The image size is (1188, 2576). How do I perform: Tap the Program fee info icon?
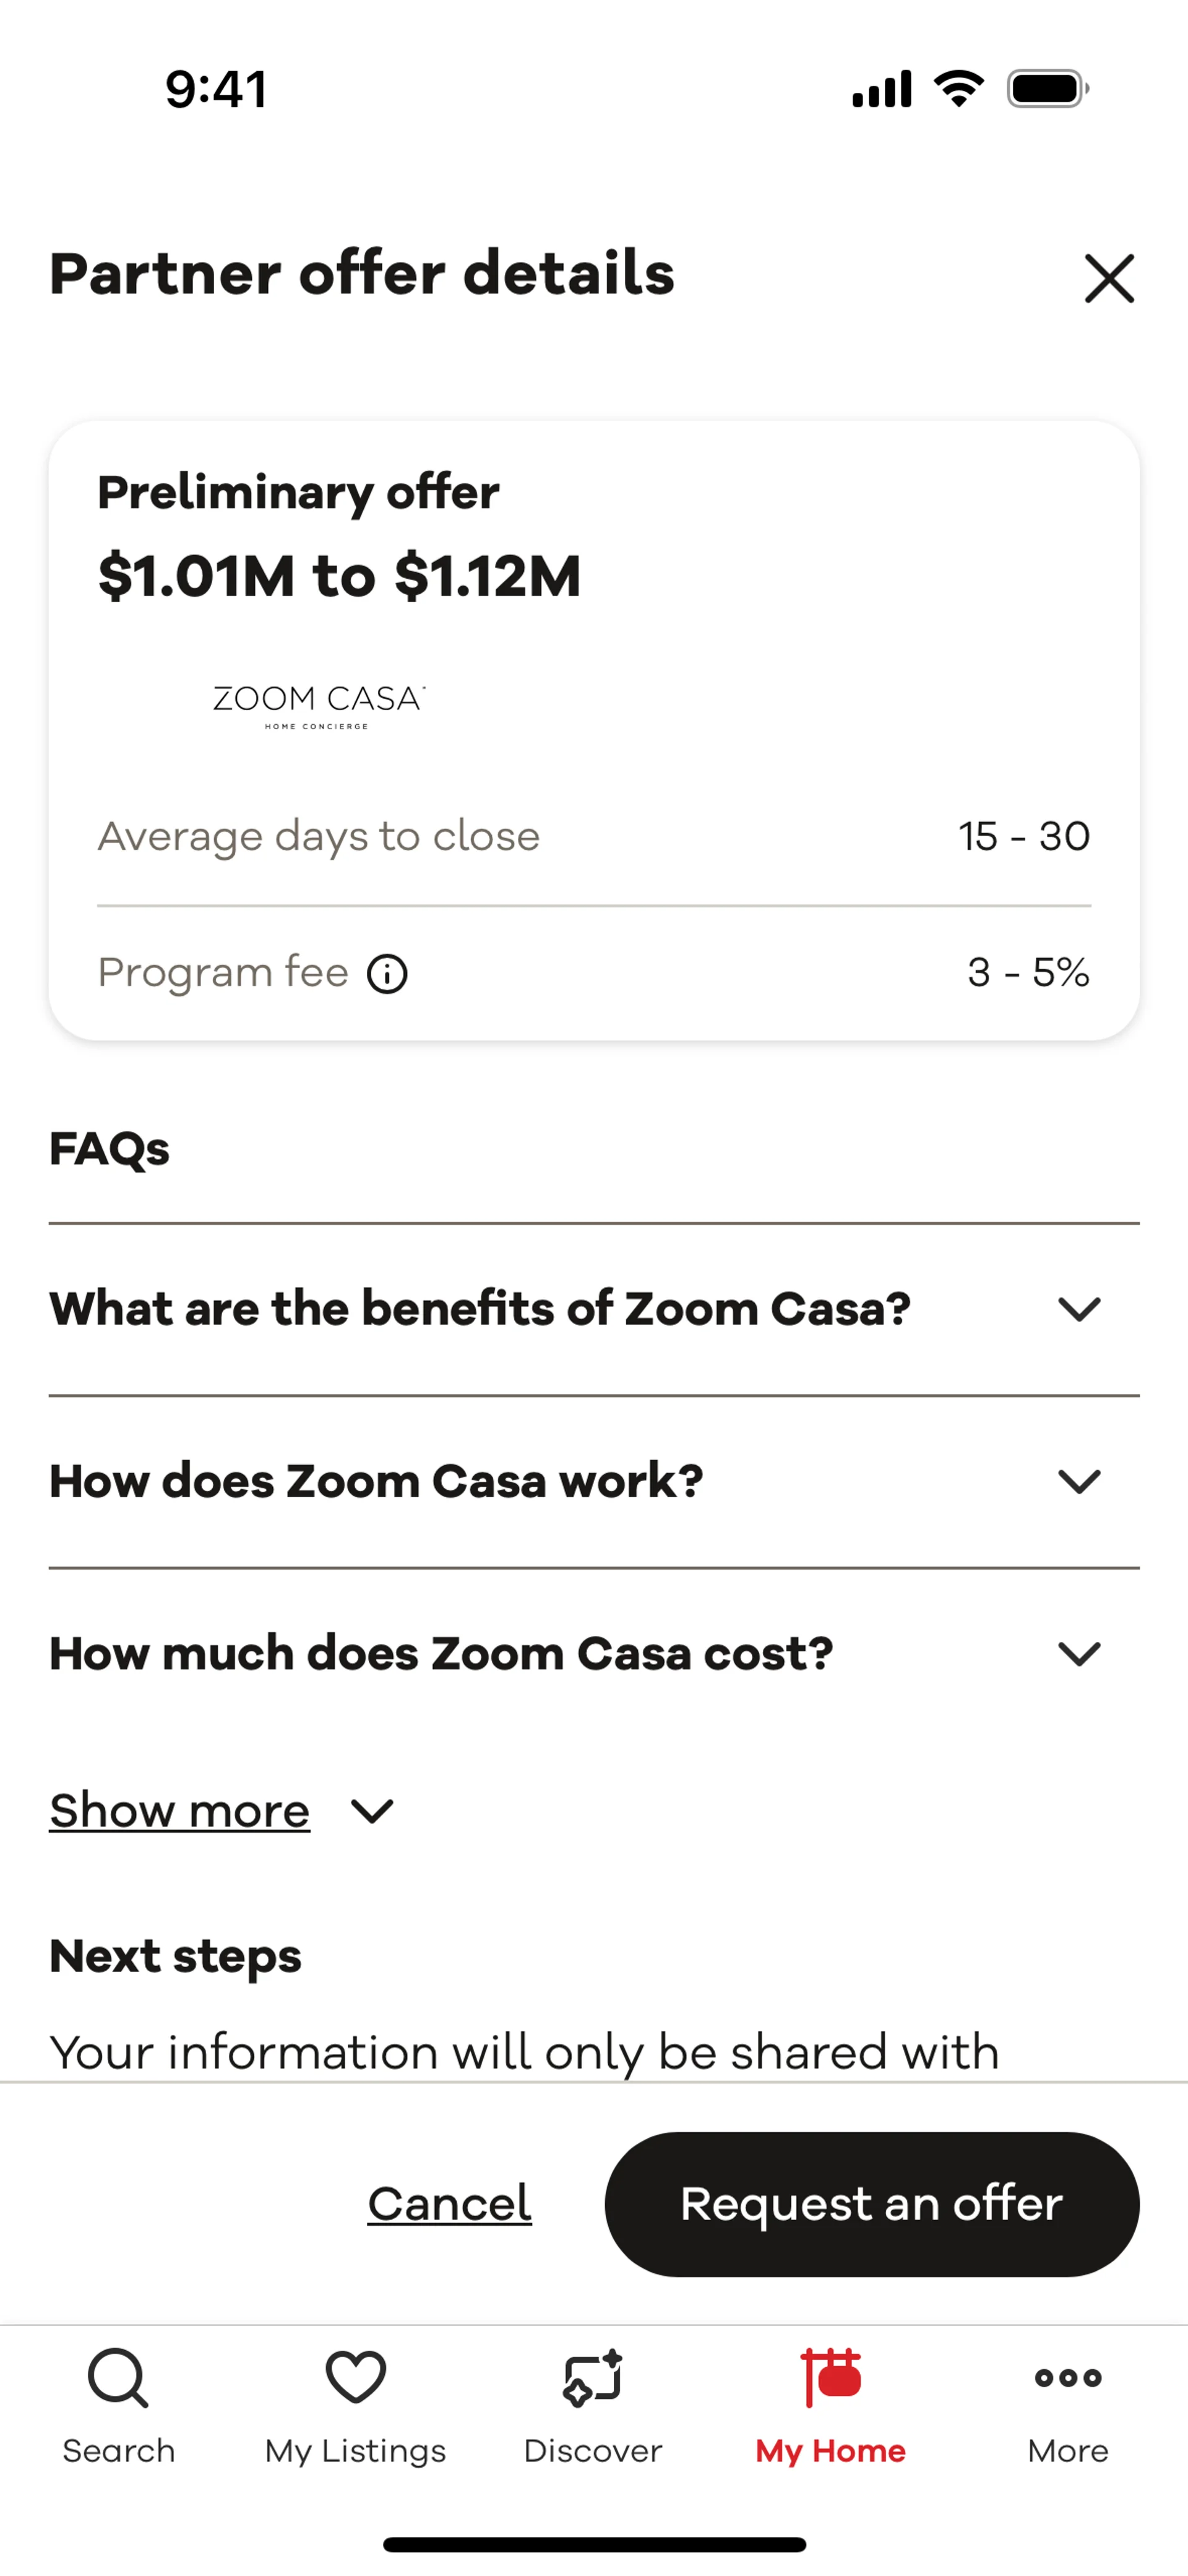[x=387, y=973]
